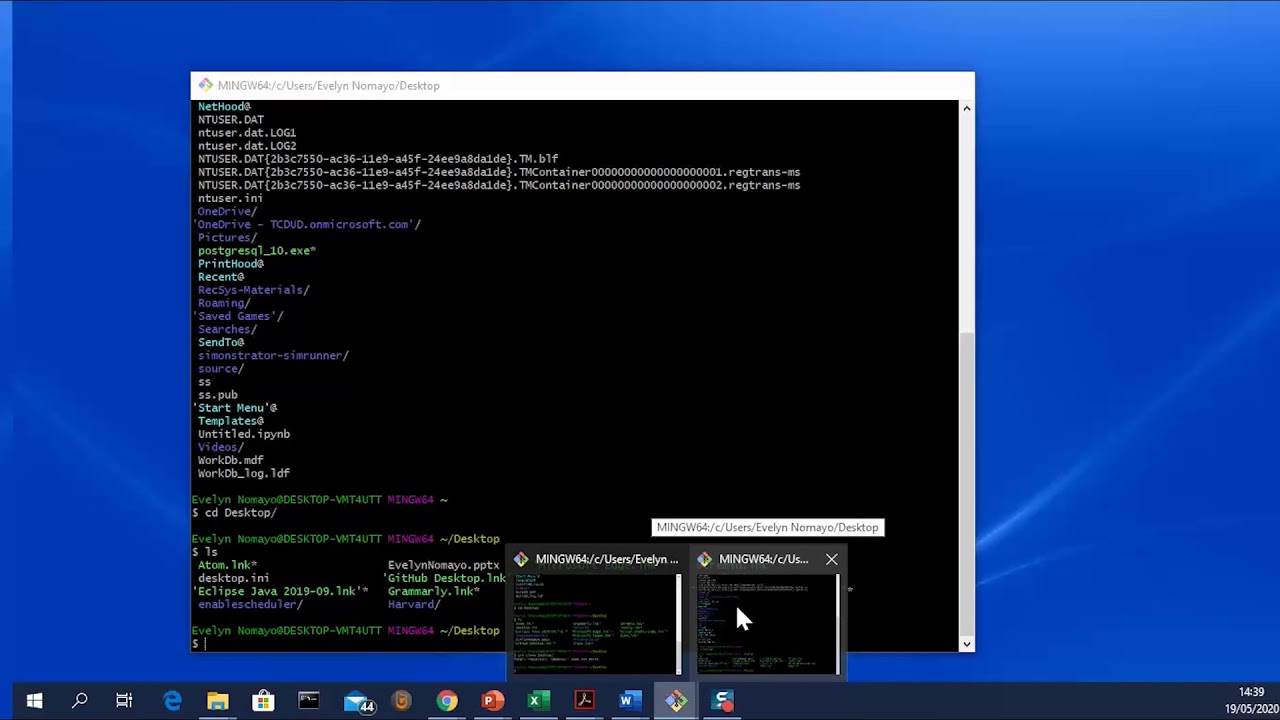The image size is (1280, 720).
Task: Open Mail app showing 44 badge
Action: 358,701
